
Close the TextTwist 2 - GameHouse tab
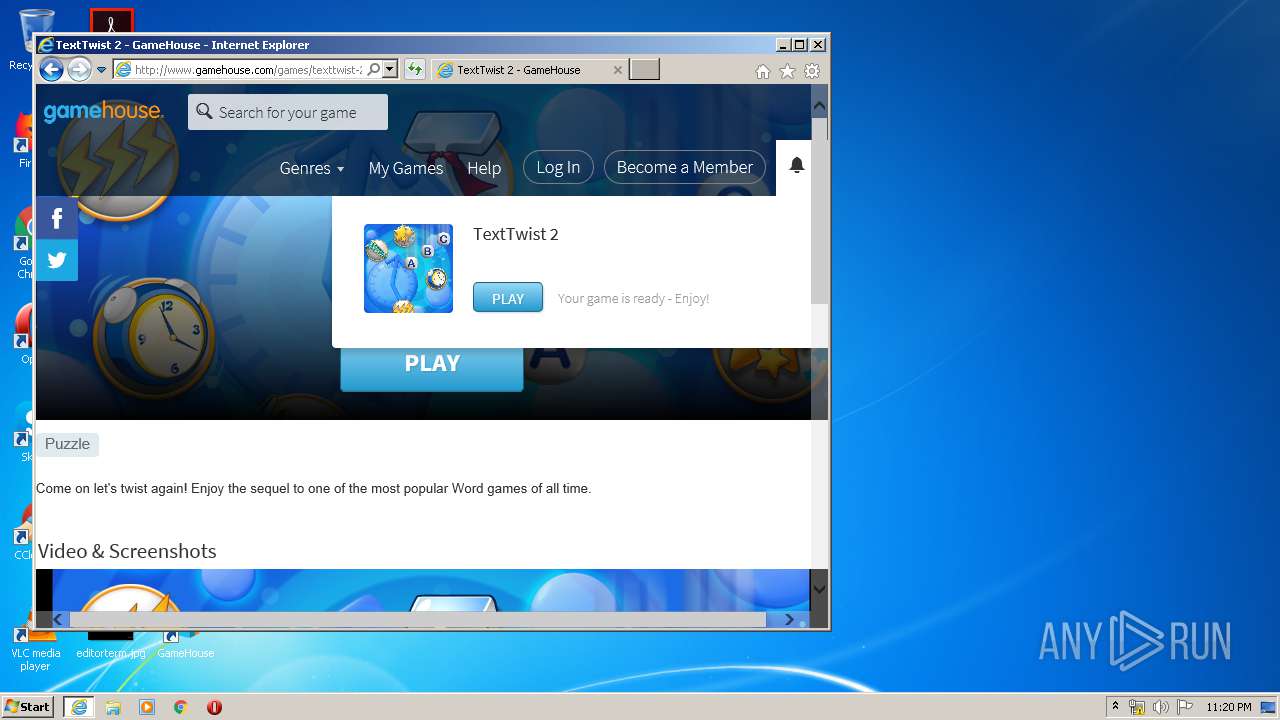coord(617,70)
